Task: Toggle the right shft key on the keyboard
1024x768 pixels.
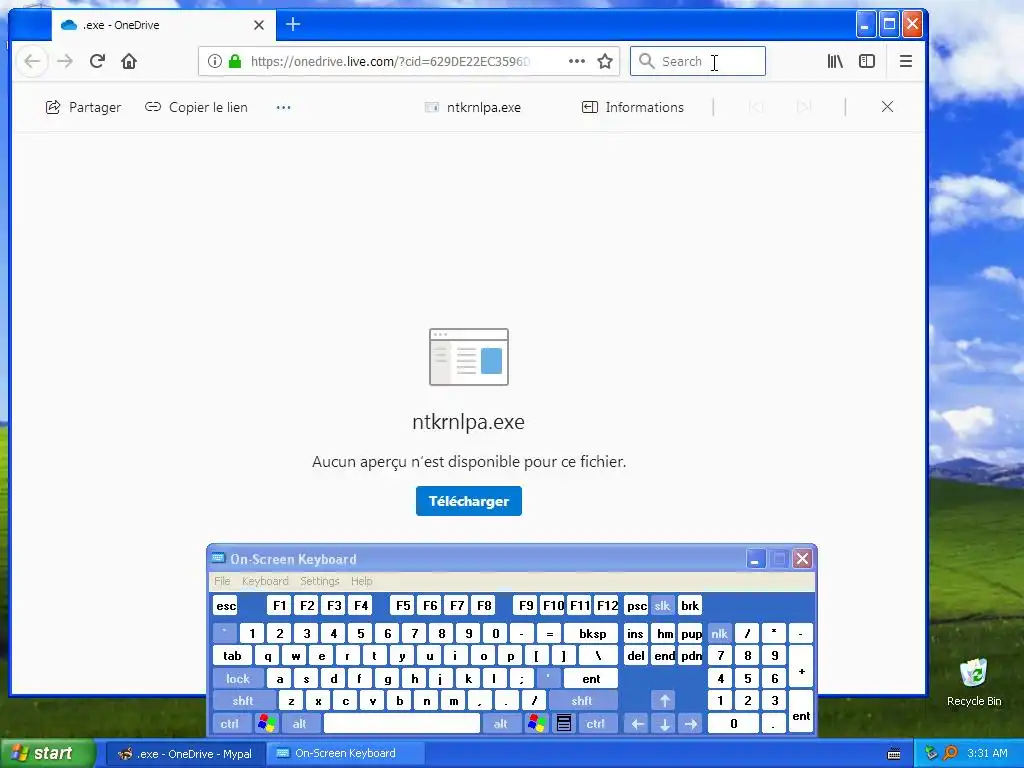Action: 582,701
